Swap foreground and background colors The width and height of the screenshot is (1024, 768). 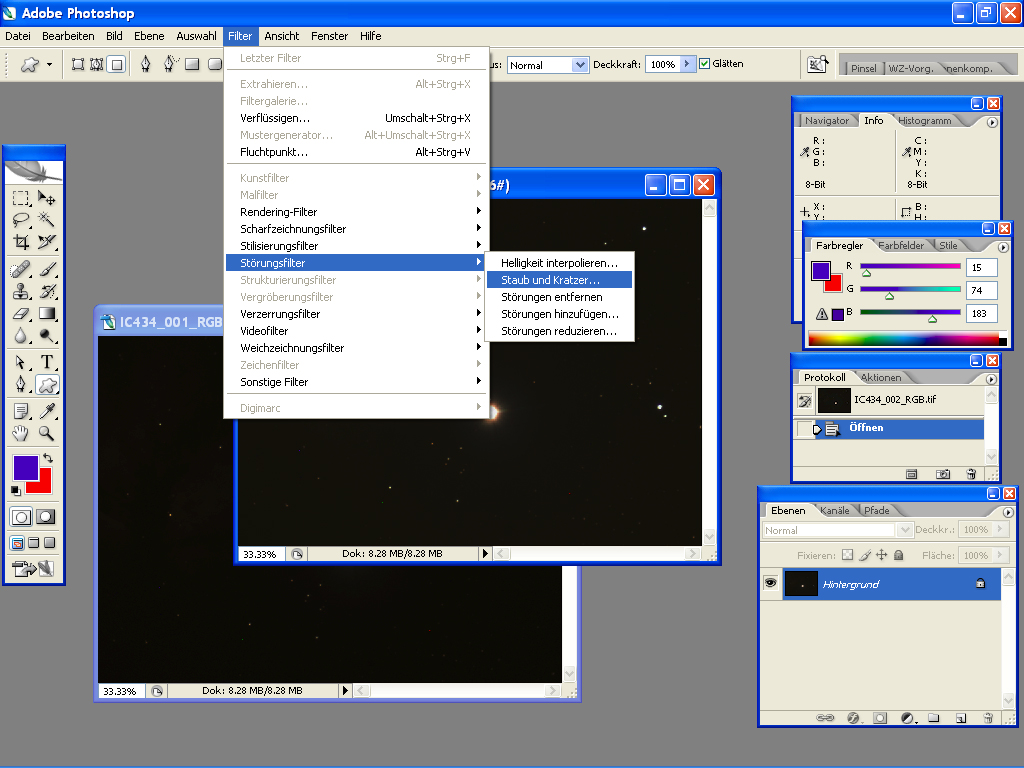(x=48, y=458)
